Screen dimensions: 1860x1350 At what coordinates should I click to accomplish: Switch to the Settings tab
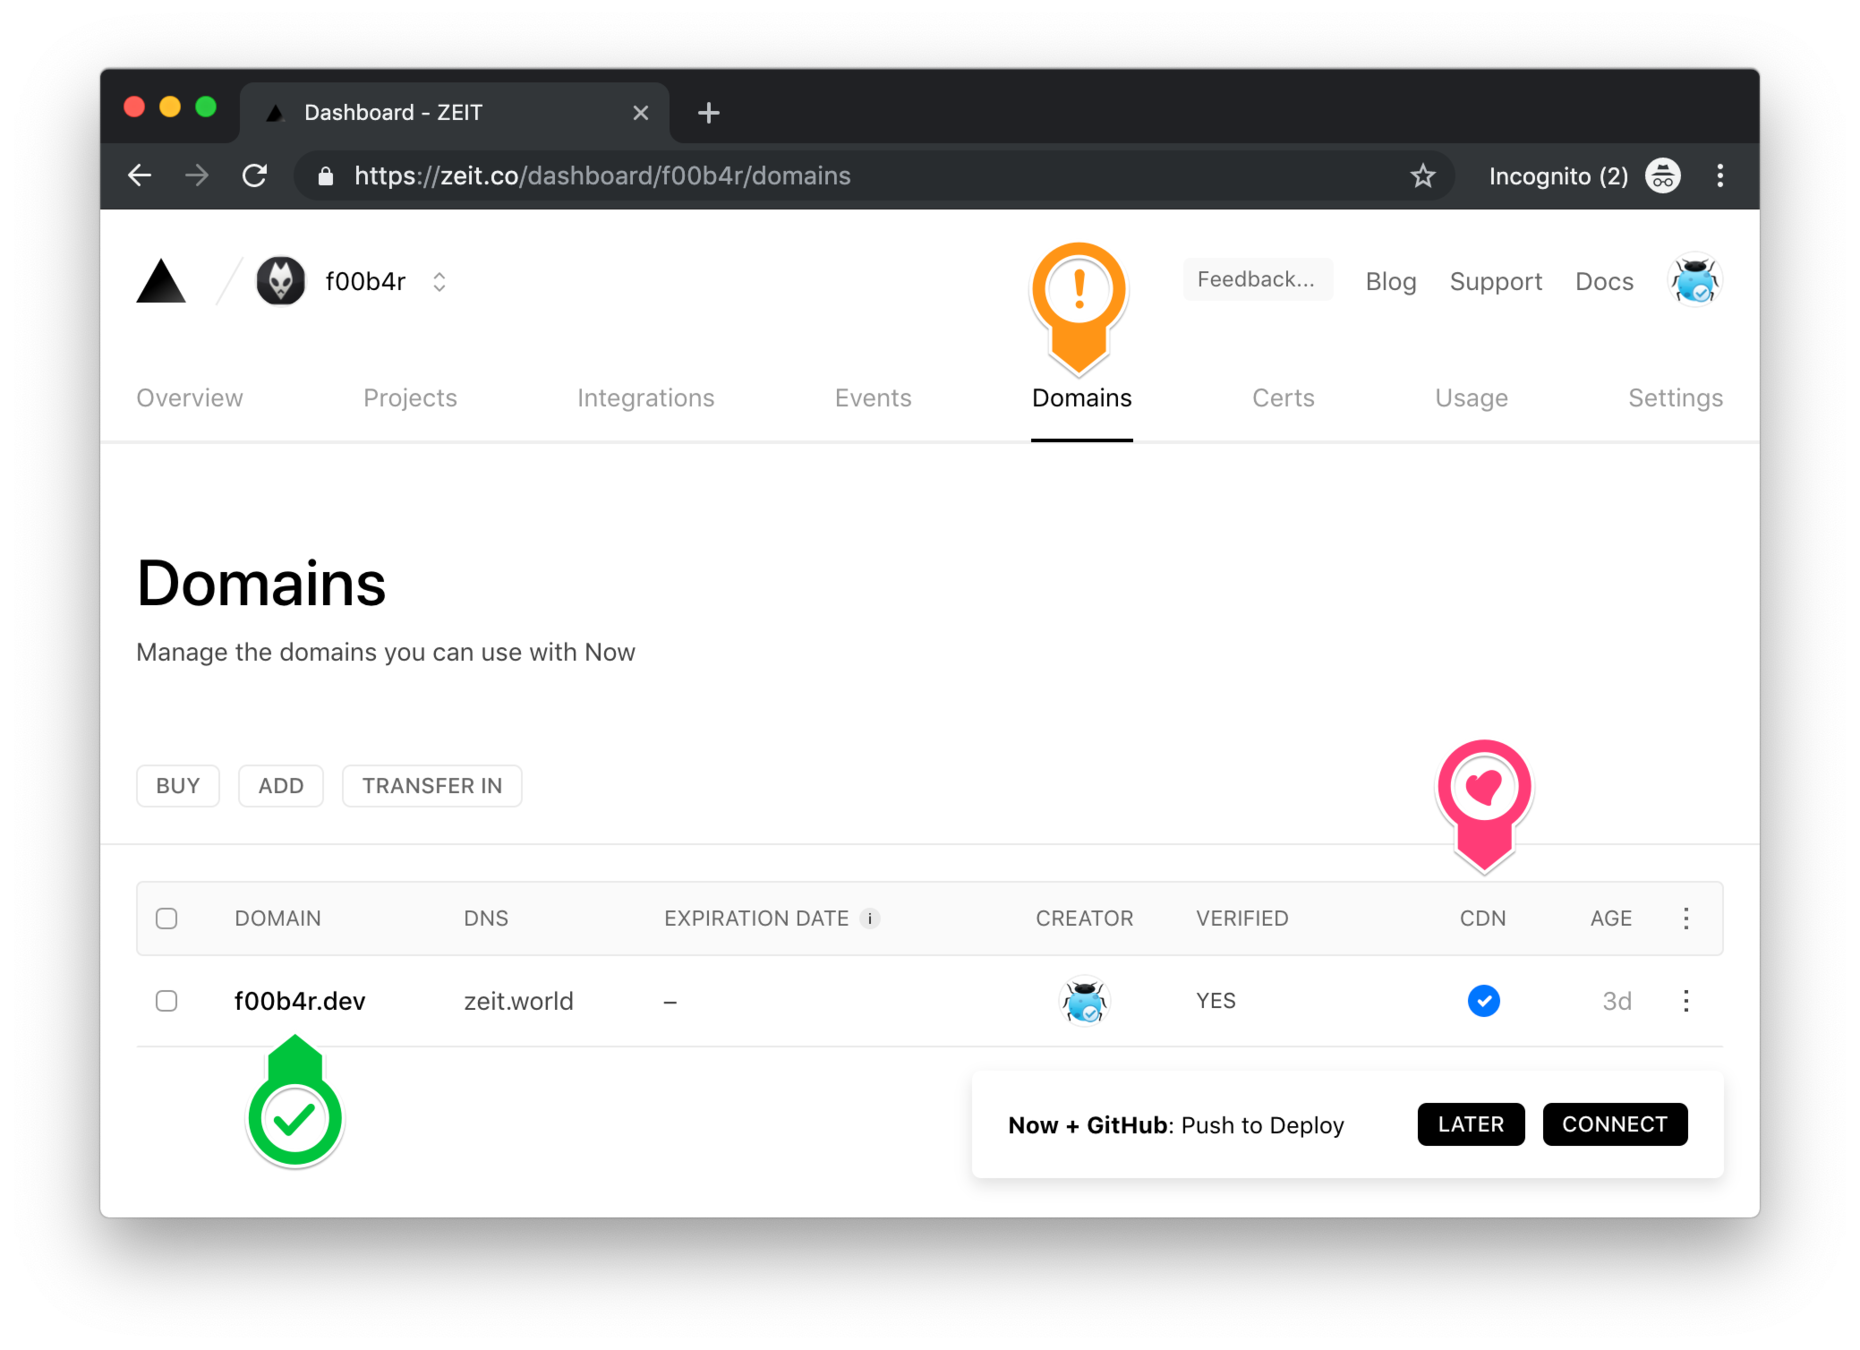(x=1675, y=398)
